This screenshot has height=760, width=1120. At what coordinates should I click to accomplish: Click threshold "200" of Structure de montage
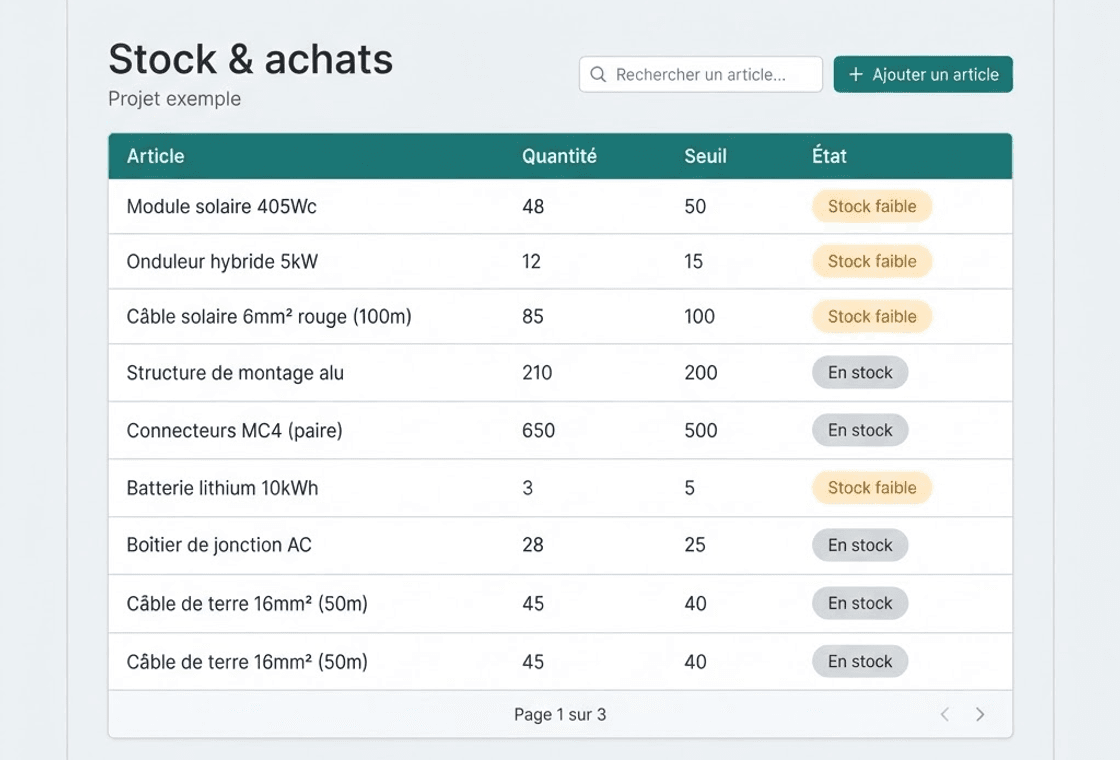[701, 373]
